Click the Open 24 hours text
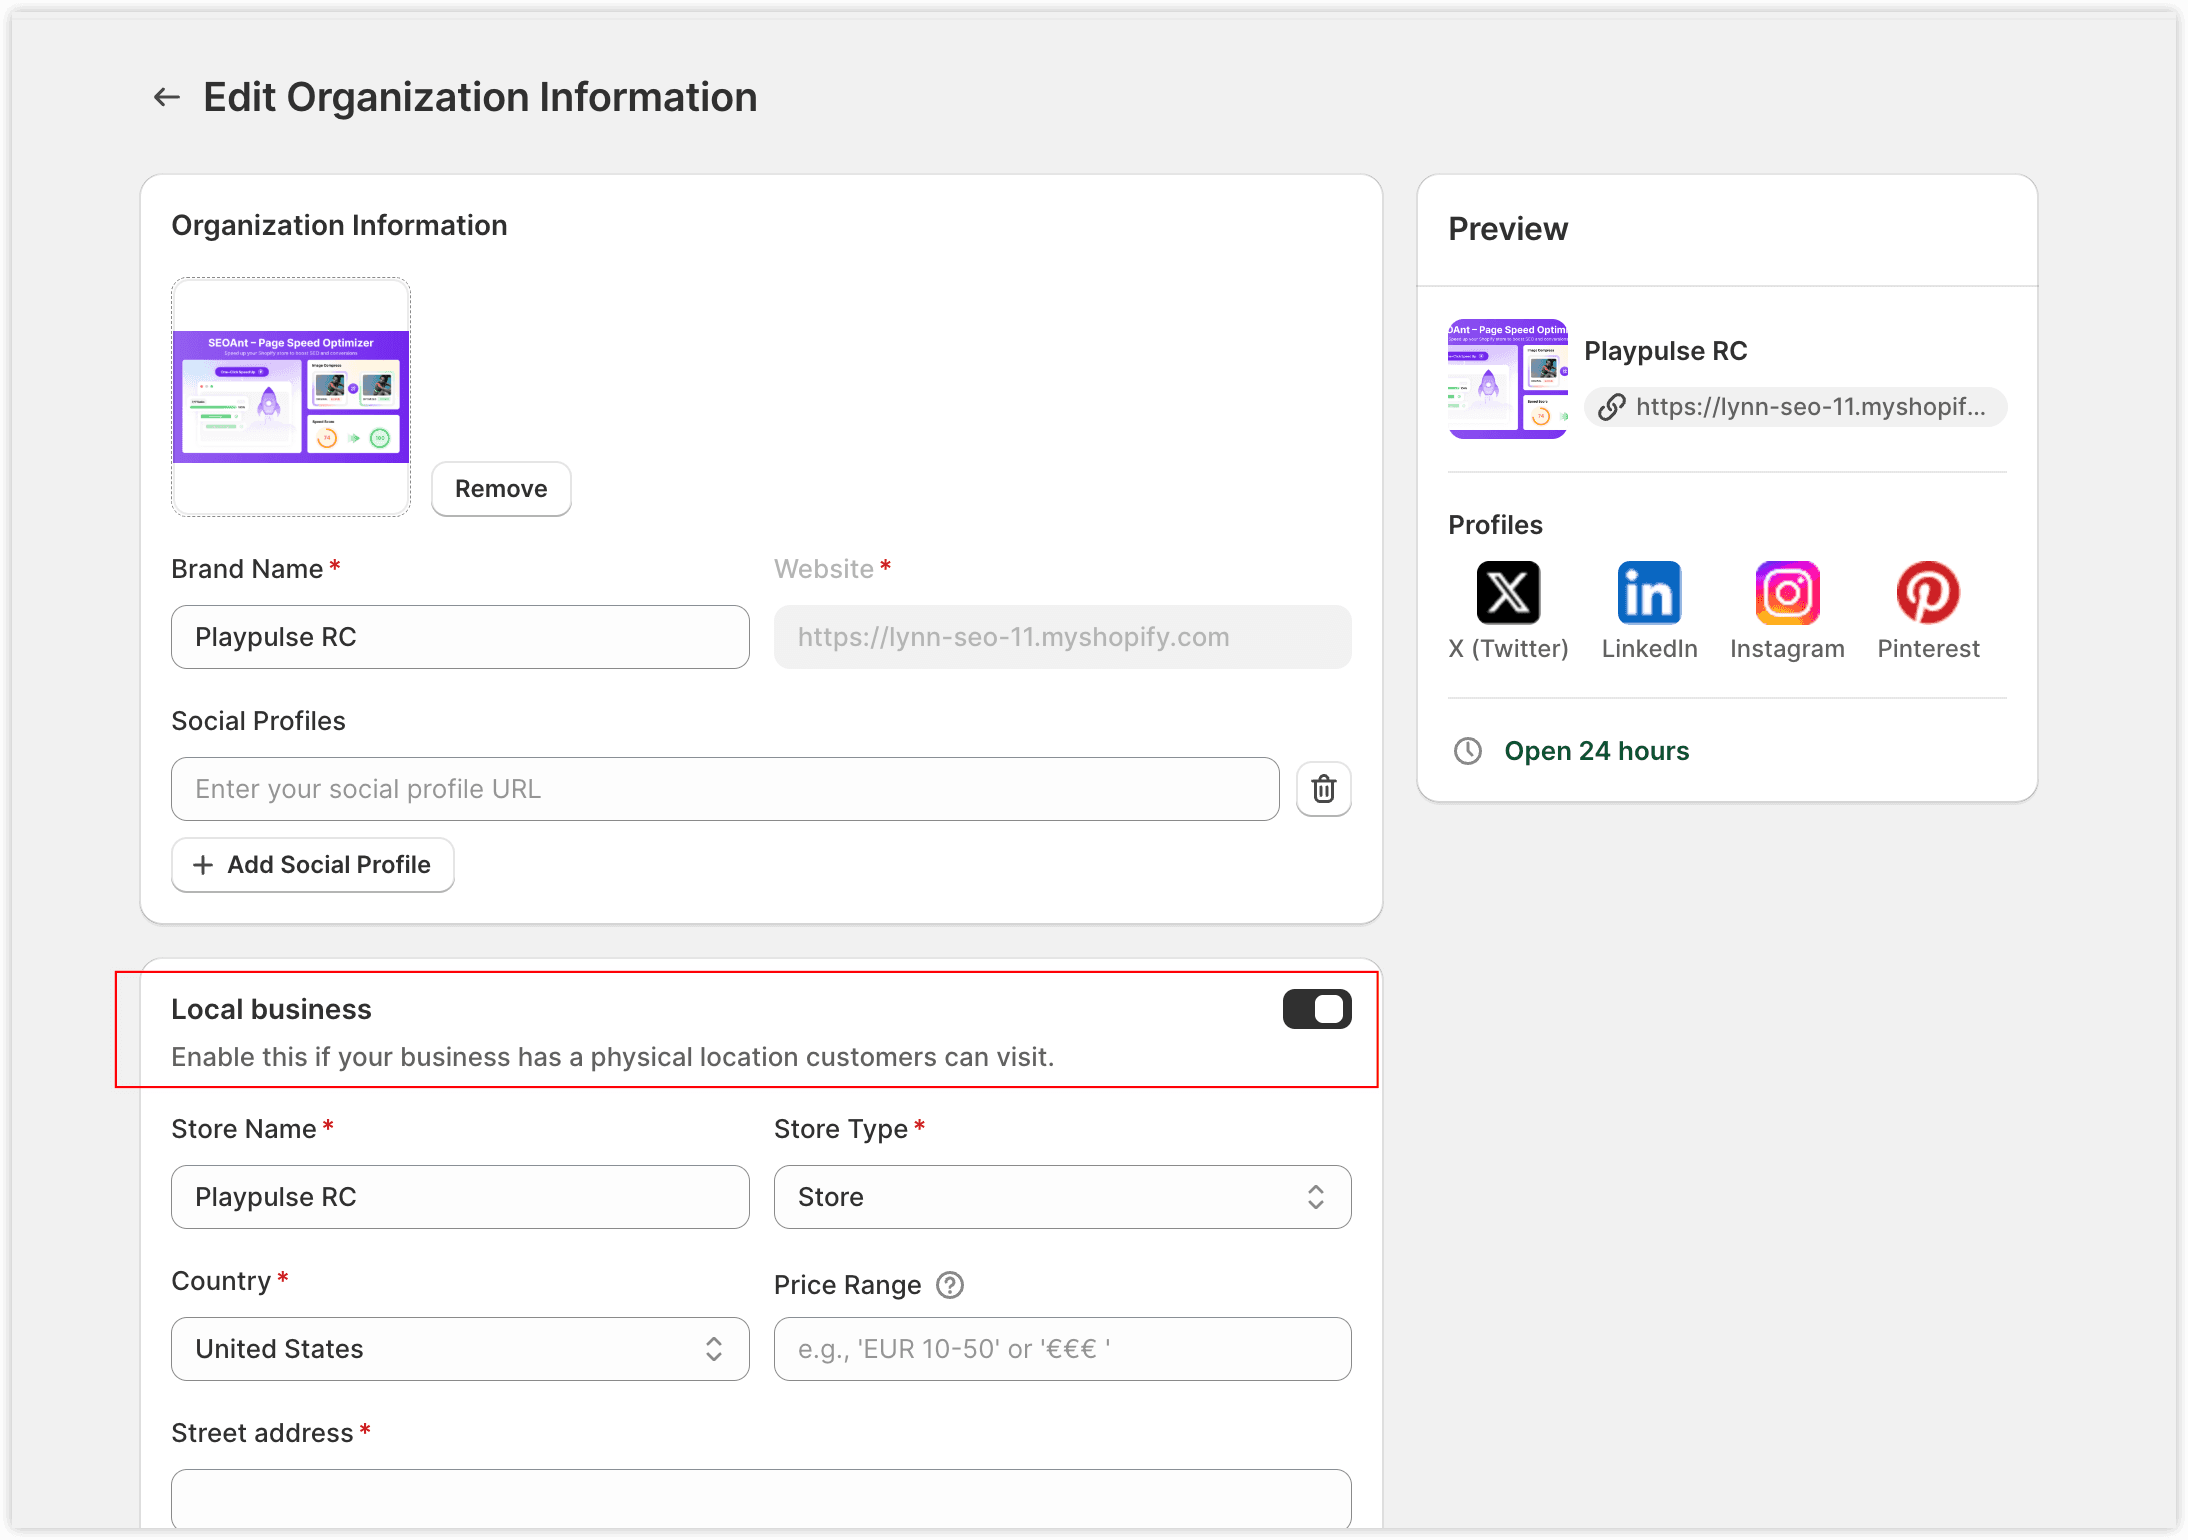The width and height of the screenshot is (2188, 1540). pos(1596,751)
